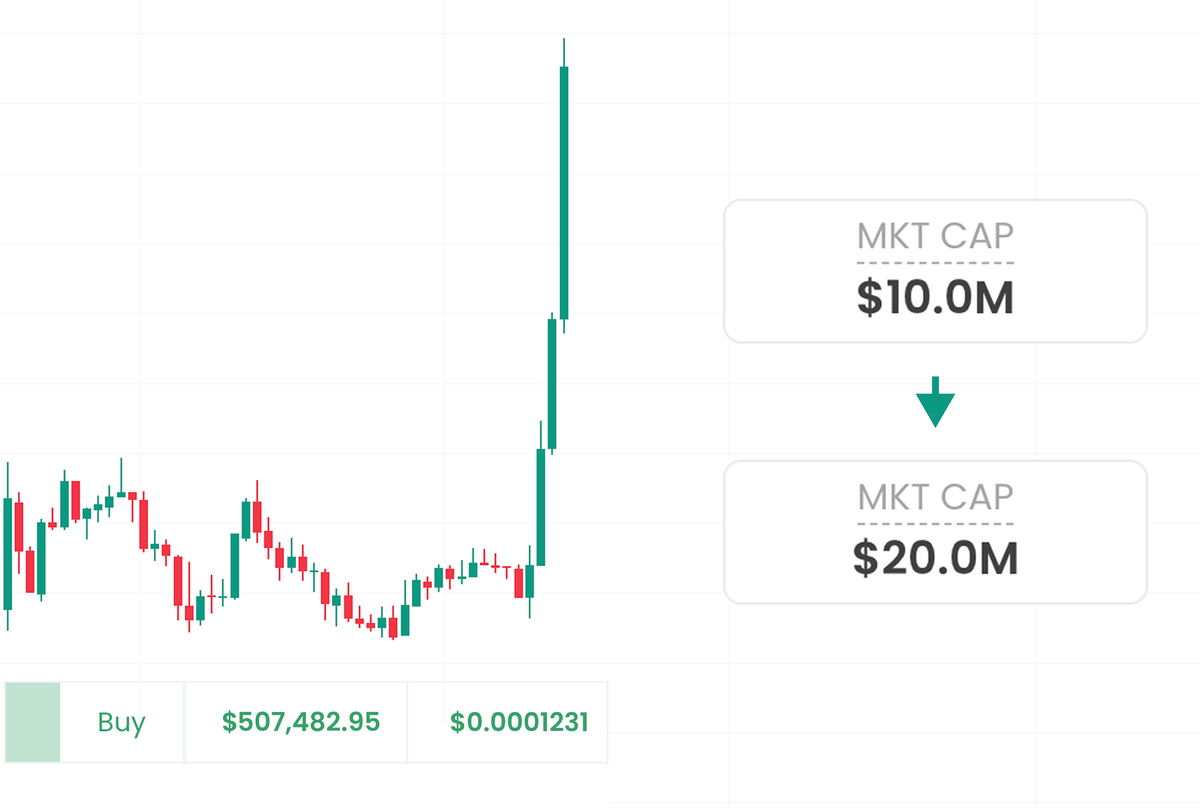The image size is (1200, 808).
Task: Click the $10.0M market cap card
Action: [x=935, y=271]
